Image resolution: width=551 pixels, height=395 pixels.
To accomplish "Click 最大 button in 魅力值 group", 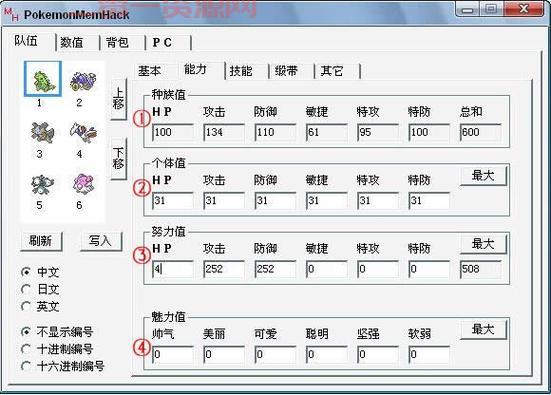I will (484, 329).
